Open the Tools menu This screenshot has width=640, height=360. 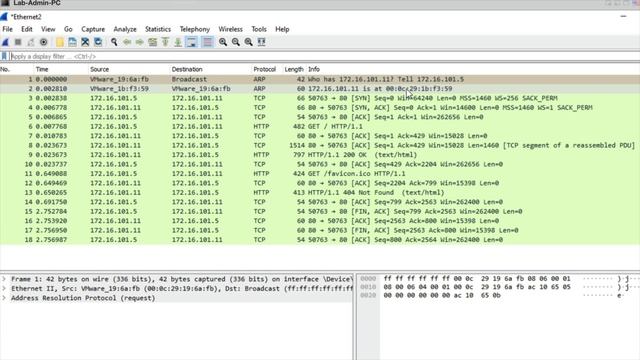tap(259, 29)
